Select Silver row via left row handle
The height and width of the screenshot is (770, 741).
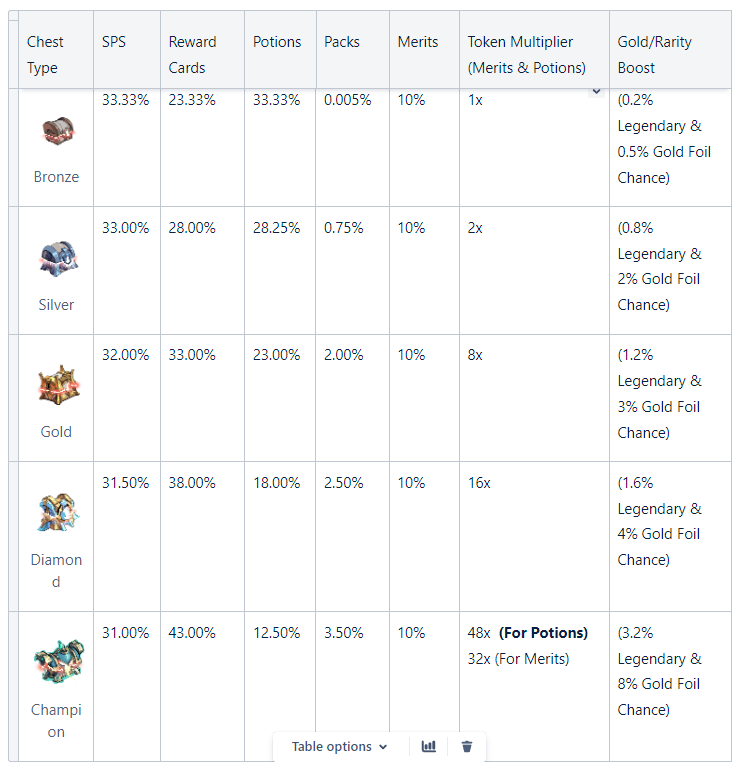13,271
